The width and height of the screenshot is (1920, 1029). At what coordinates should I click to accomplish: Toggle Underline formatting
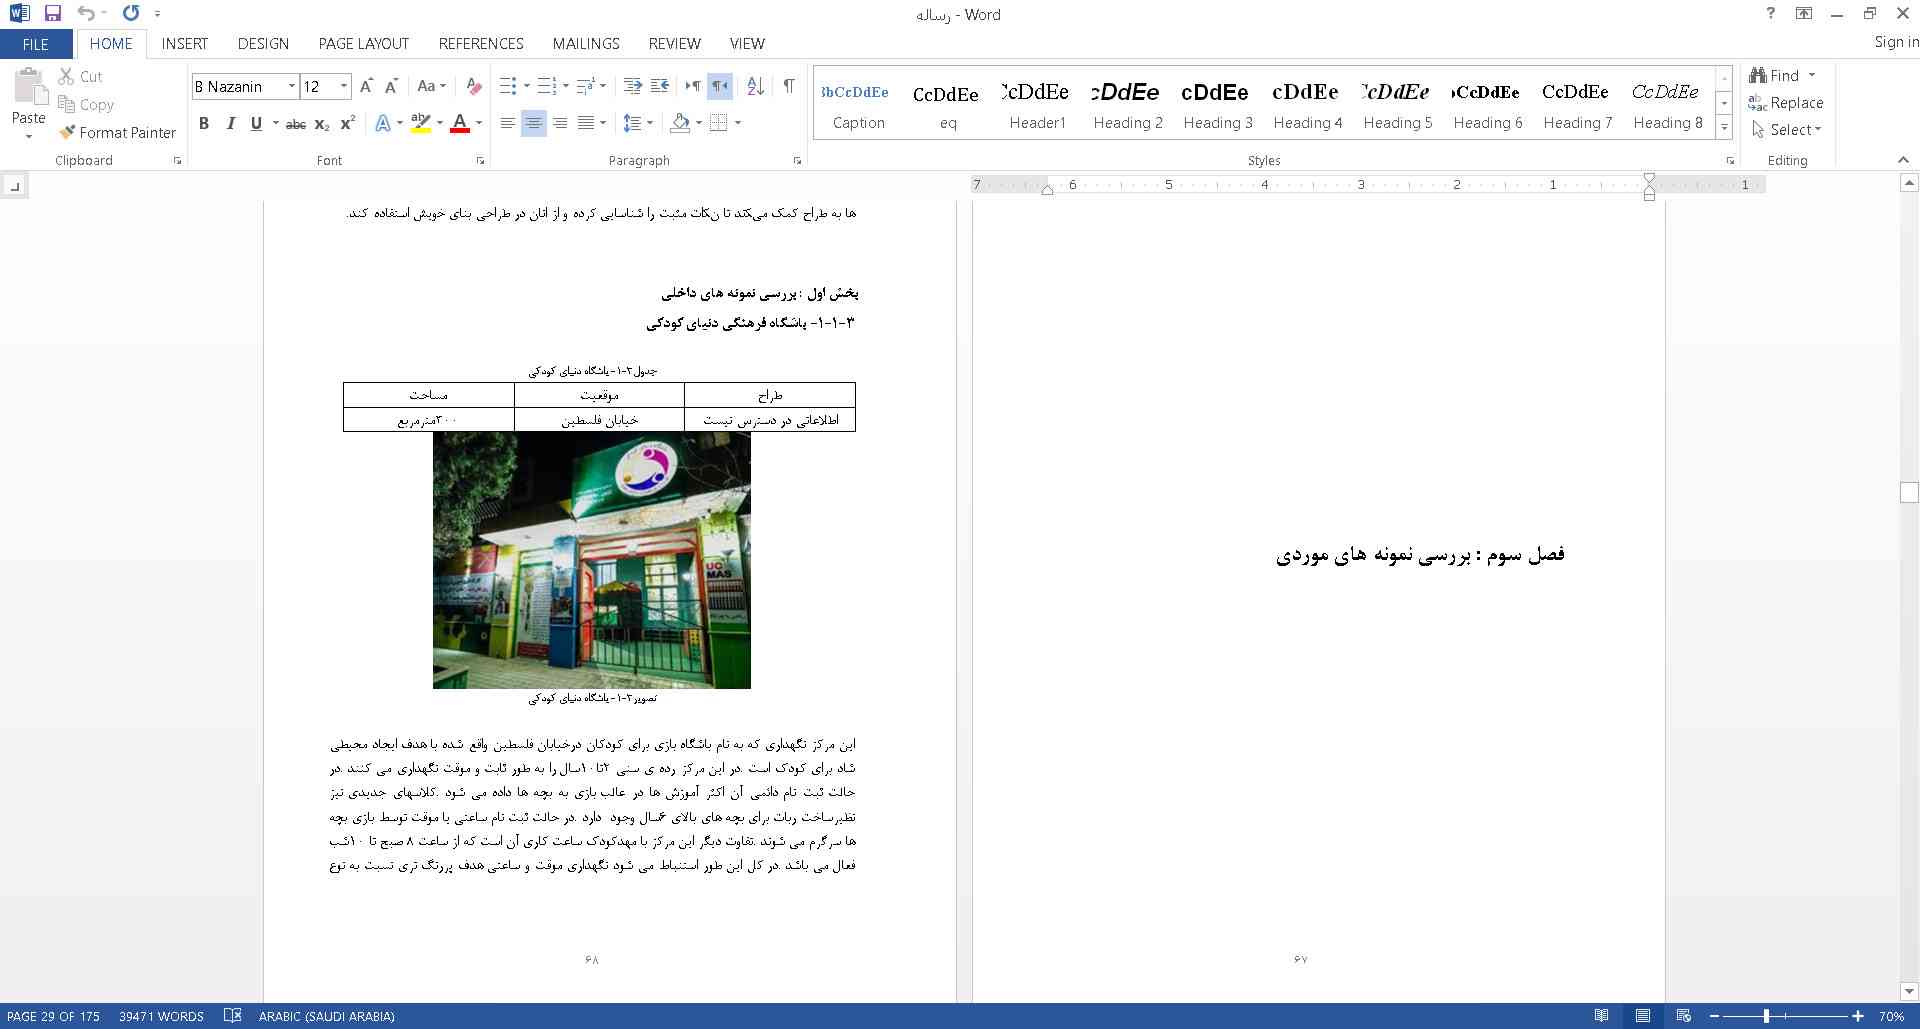click(x=256, y=123)
